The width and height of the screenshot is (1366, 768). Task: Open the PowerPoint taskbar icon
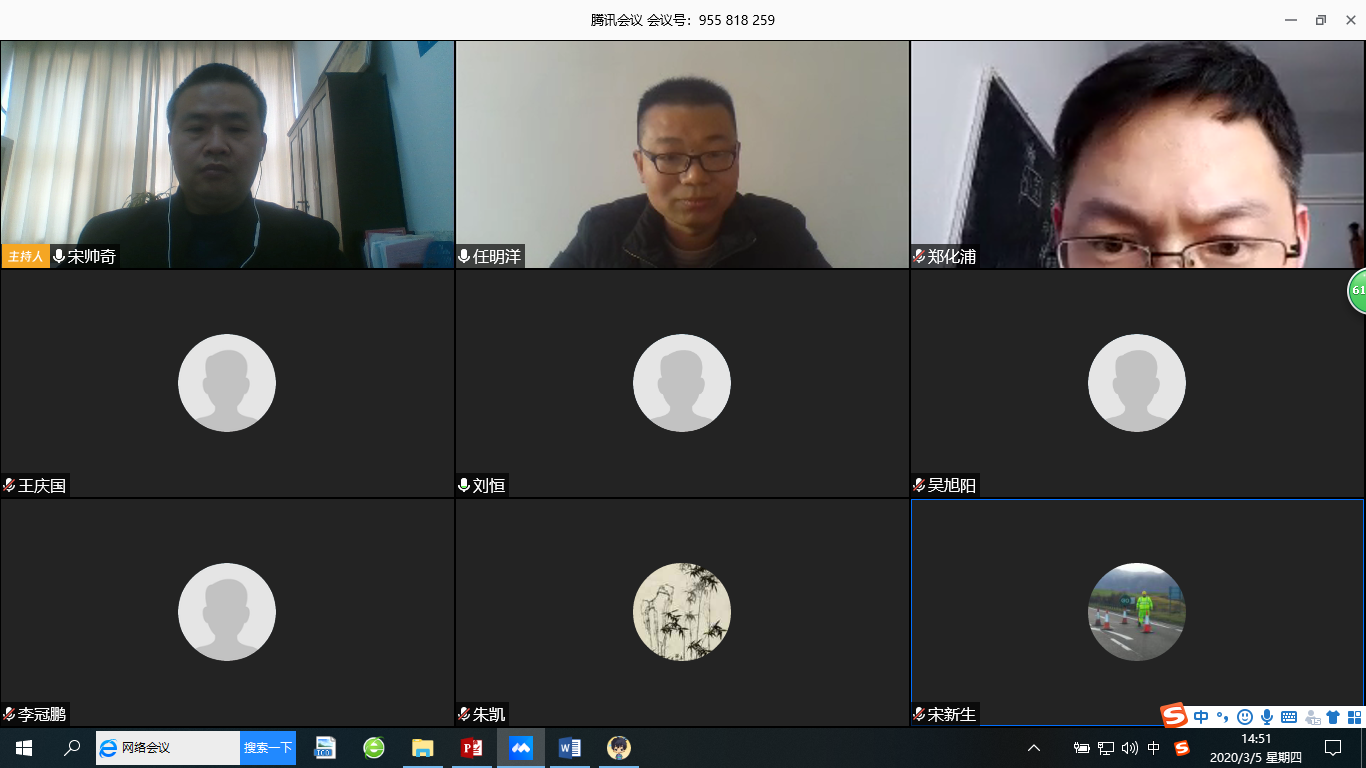(x=471, y=747)
